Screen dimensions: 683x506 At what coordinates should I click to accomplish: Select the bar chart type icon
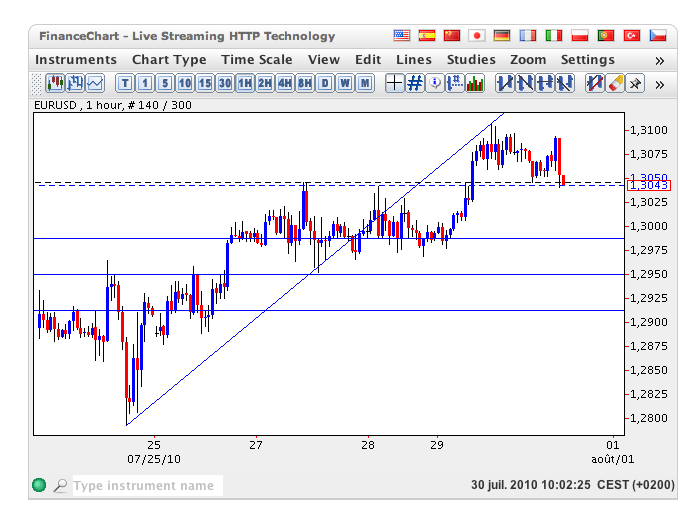click(75, 83)
